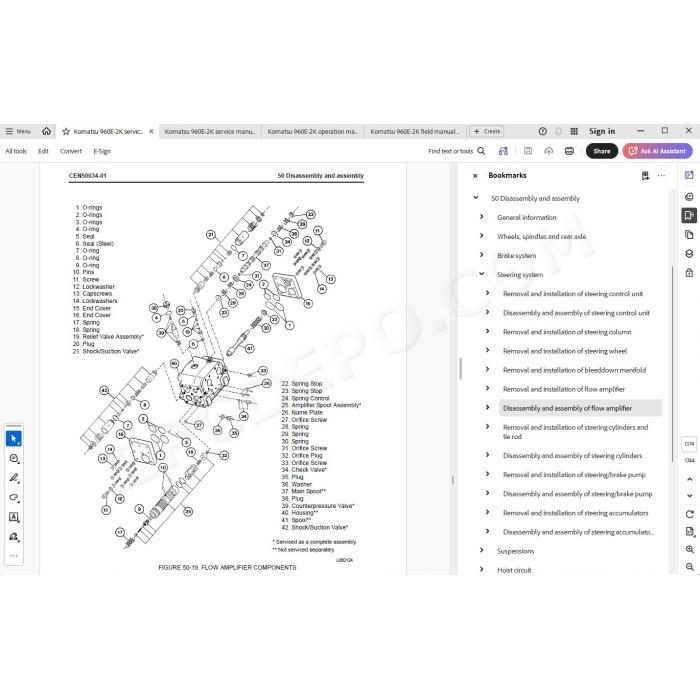This screenshot has width=700, height=700.
Task: Open the notifications bell icon
Action: coord(558,131)
